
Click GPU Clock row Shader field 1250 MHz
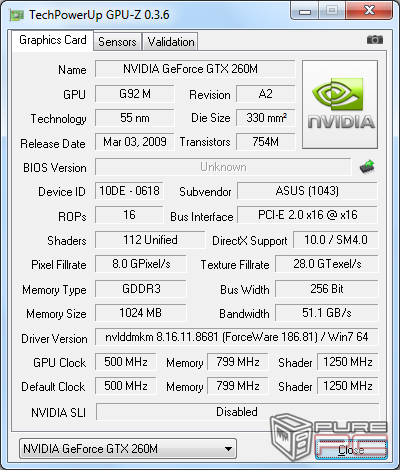tap(348, 362)
